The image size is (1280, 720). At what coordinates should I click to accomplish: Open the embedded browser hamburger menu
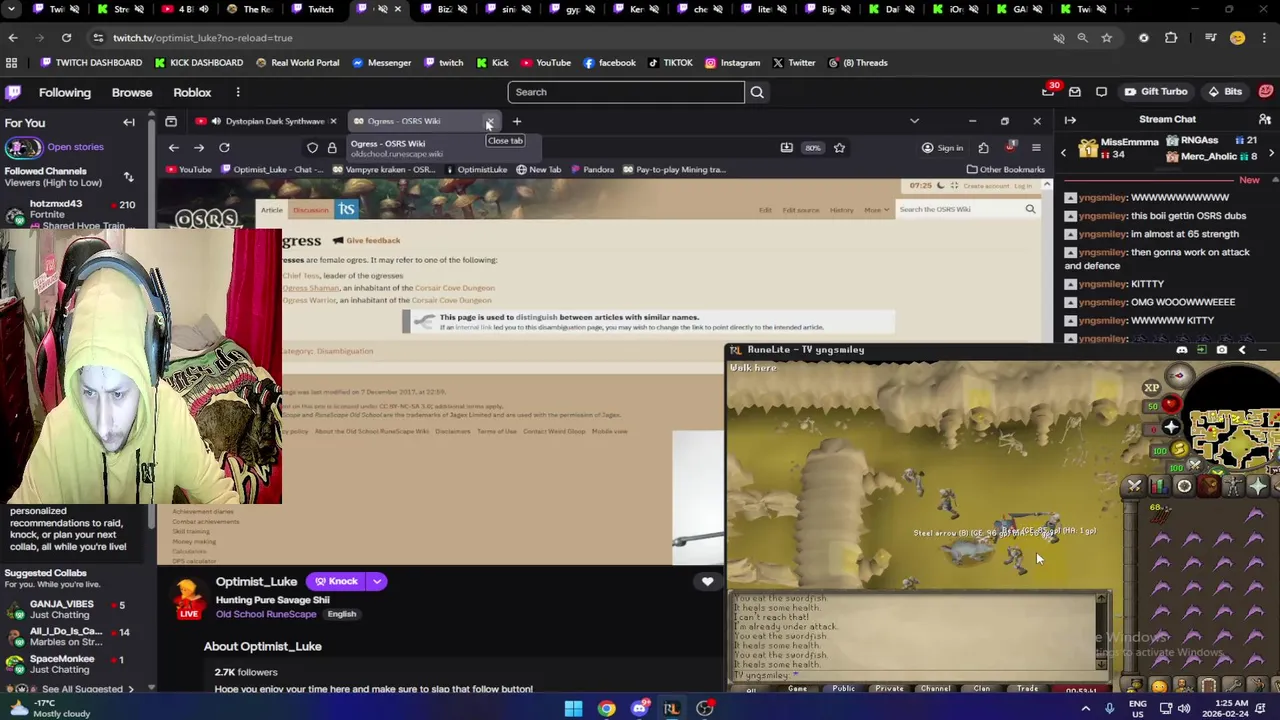click(x=1035, y=148)
